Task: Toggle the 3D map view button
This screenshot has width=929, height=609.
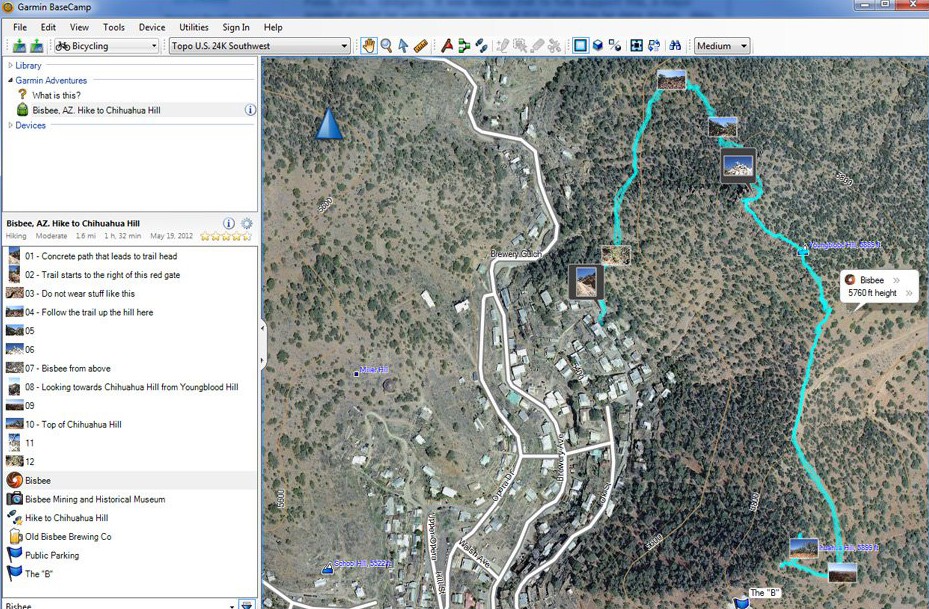Action: click(598, 46)
